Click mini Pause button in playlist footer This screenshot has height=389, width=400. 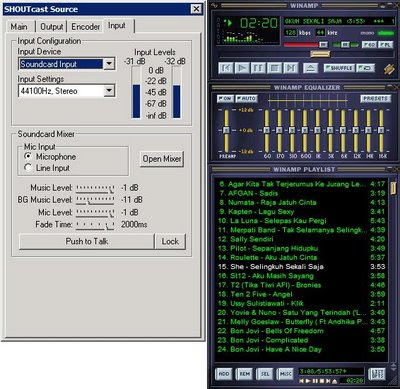pyautogui.click(x=315, y=381)
